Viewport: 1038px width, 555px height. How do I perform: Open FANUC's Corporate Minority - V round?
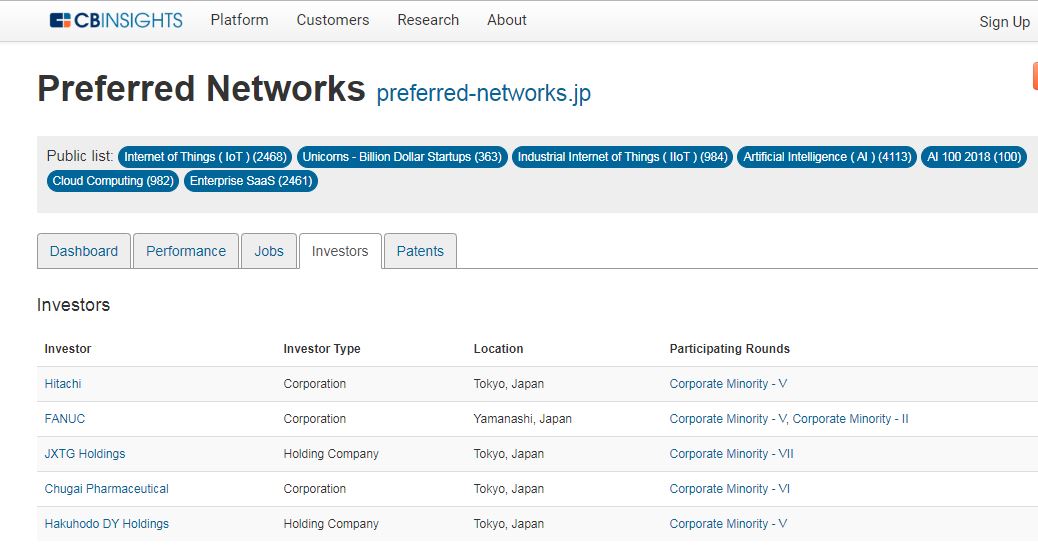click(728, 419)
